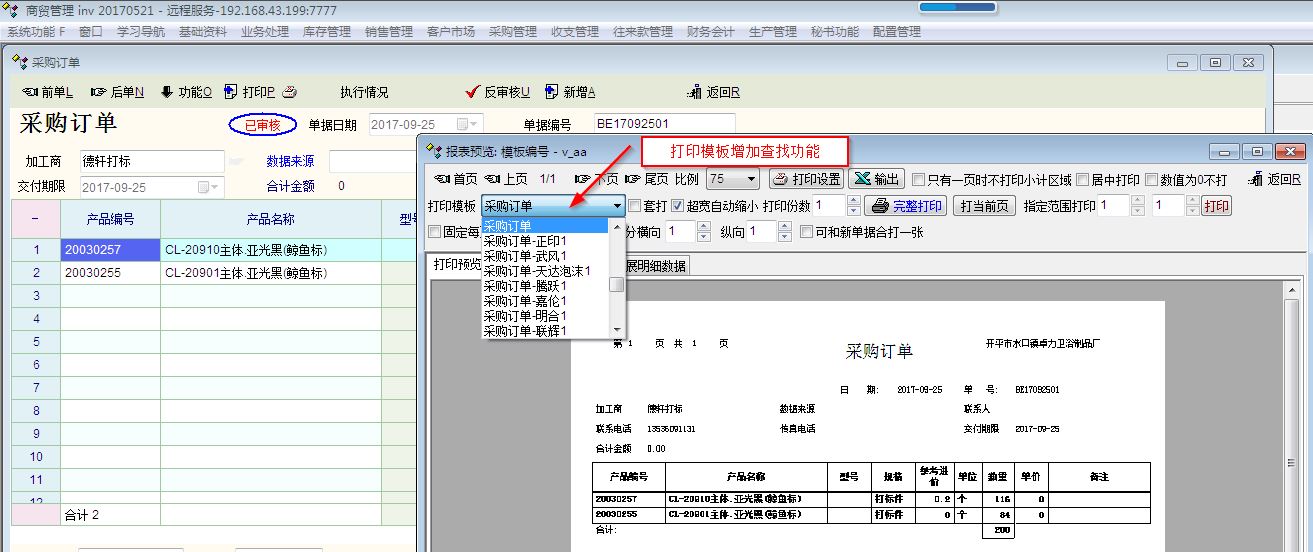Image resolution: width=1313 pixels, height=552 pixels.
Task: Go to previous order 前单
Action: pos(47,92)
